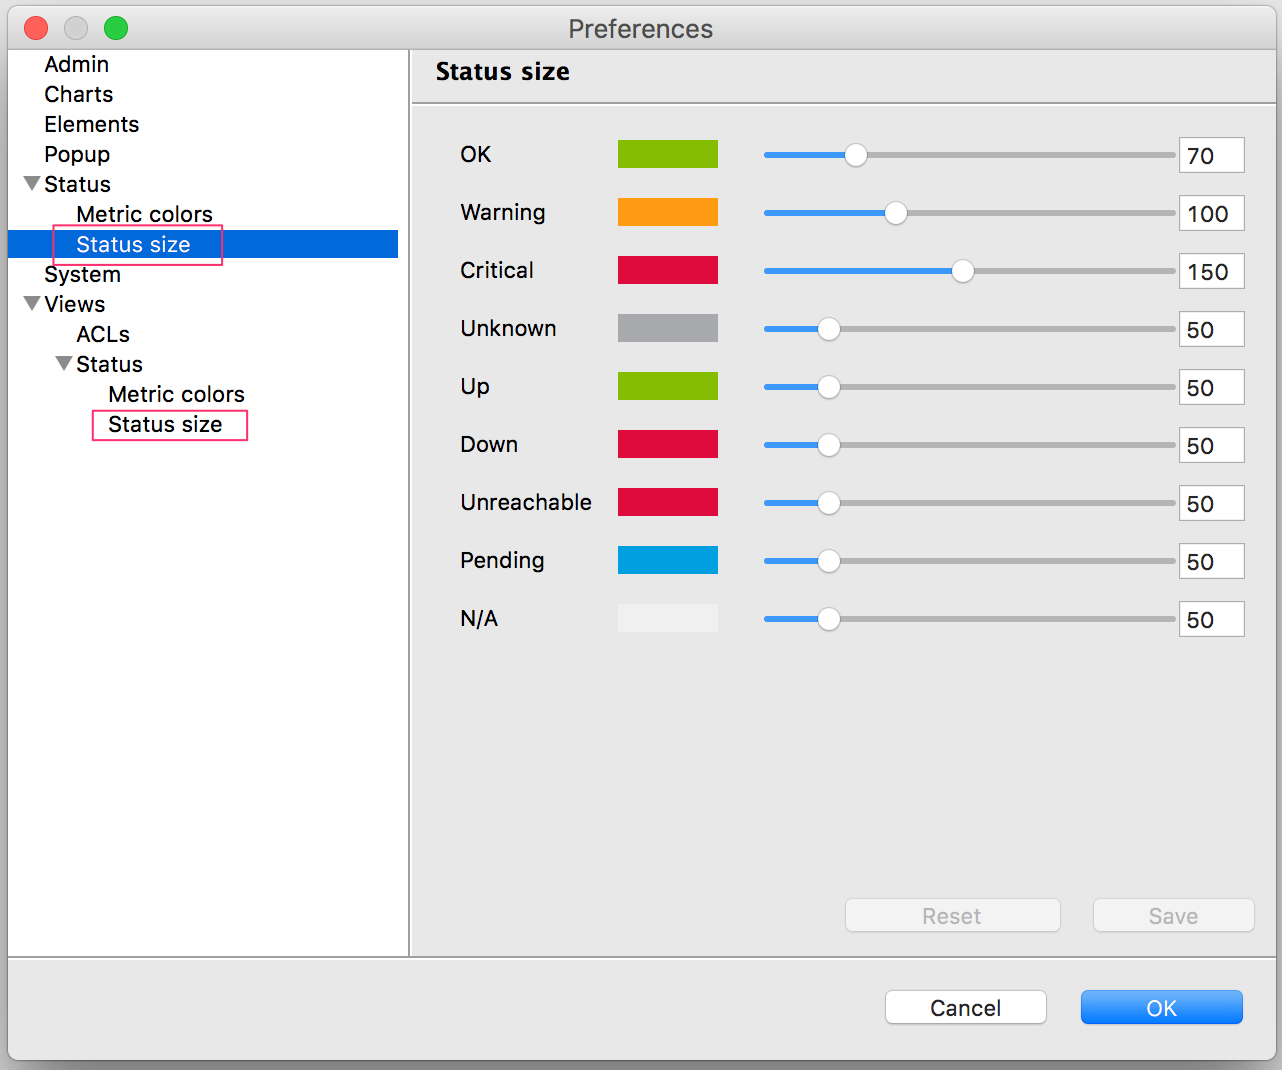Click the orange Warning color swatch

click(667, 211)
